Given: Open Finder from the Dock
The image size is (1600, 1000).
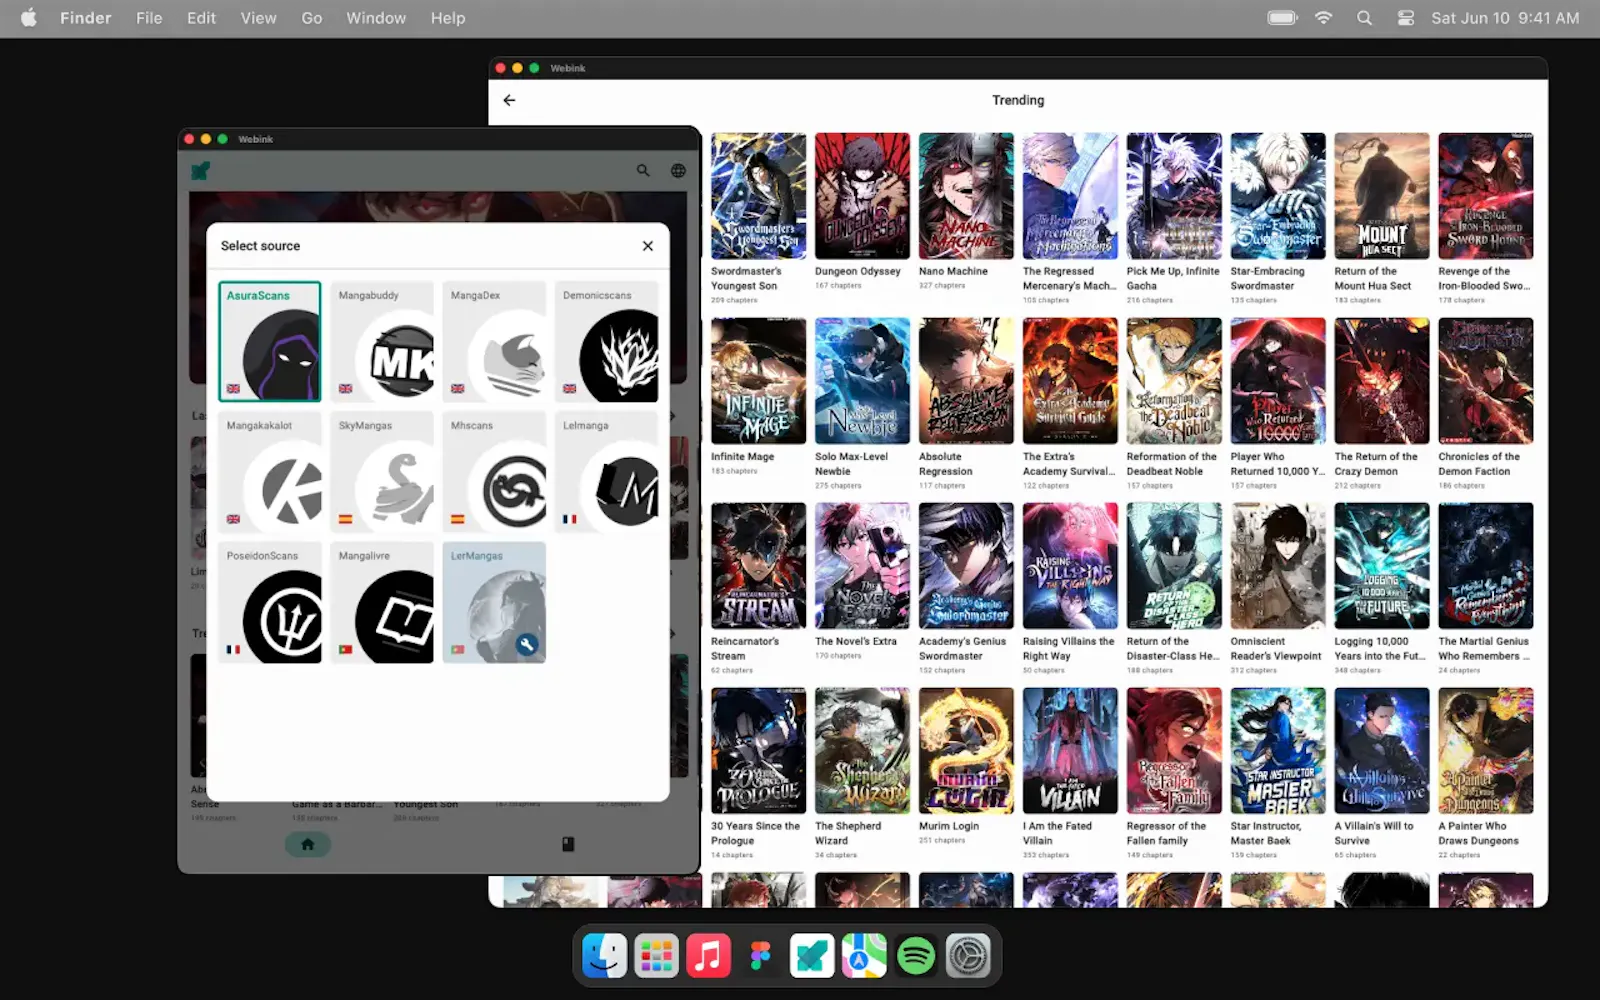Looking at the screenshot, I should 605,956.
